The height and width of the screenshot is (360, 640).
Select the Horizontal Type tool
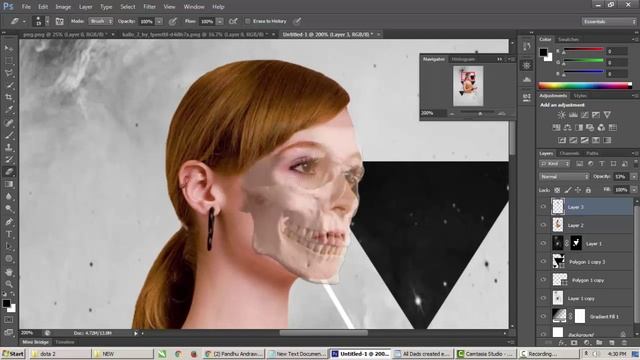9,234
